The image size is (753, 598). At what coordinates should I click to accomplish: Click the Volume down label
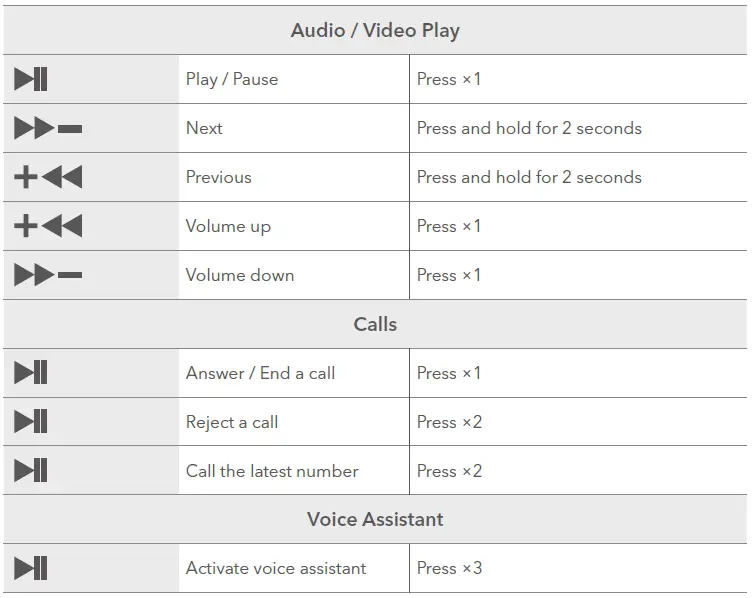coord(240,275)
